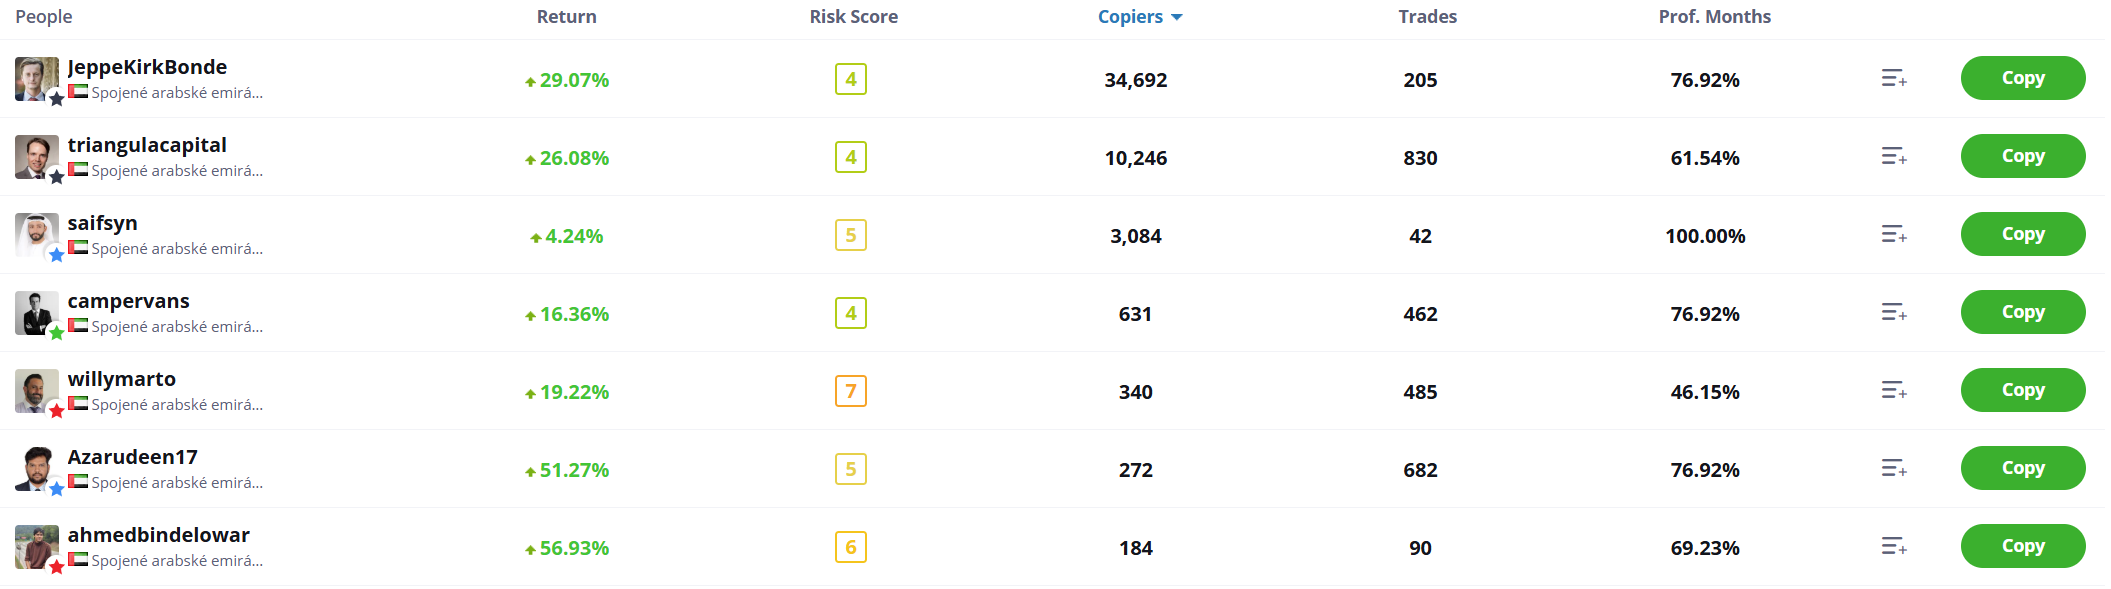This screenshot has height=589, width=2111.
Task: Copy trader JeppeKirkBonde
Action: coord(2022,78)
